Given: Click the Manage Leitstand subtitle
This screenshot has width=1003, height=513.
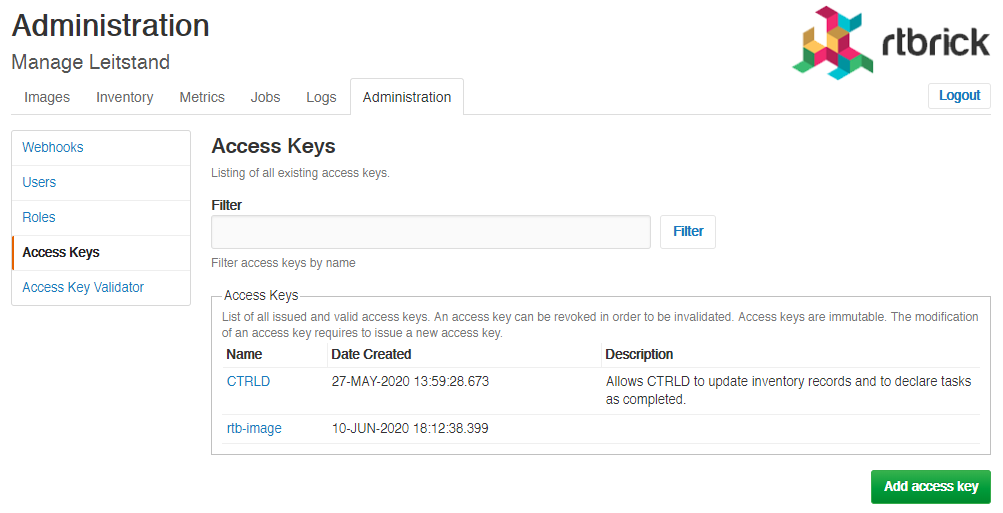Looking at the screenshot, I should coord(91,62).
